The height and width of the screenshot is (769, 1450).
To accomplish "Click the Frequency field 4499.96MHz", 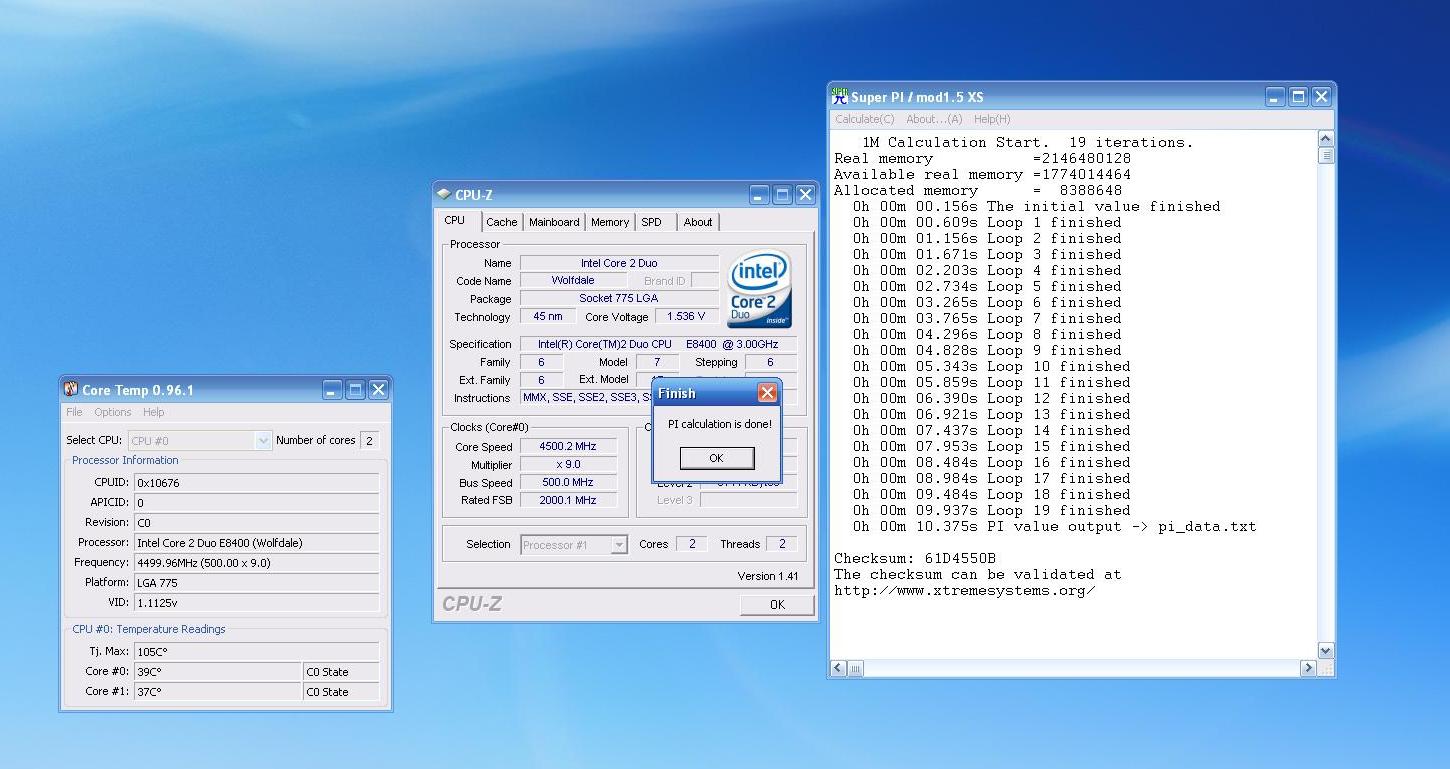I will 256,562.
